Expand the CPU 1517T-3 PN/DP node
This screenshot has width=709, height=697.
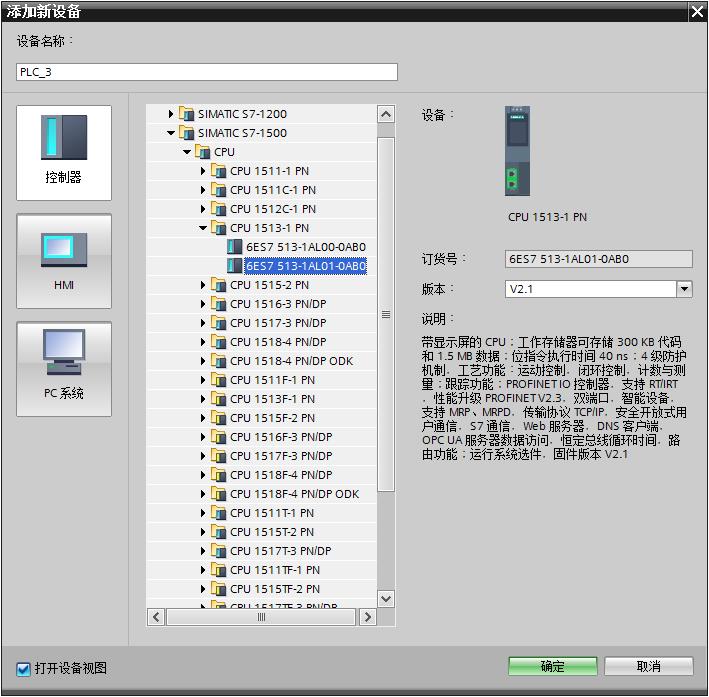[x=203, y=550]
